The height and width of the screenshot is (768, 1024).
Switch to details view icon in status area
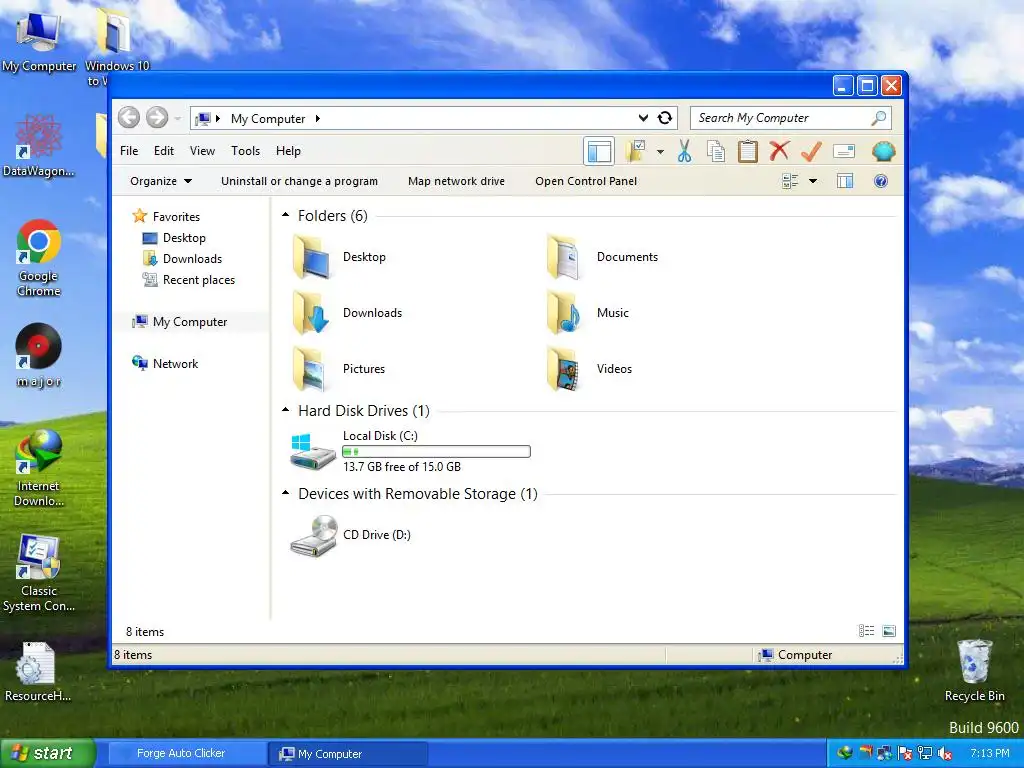(x=866, y=631)
